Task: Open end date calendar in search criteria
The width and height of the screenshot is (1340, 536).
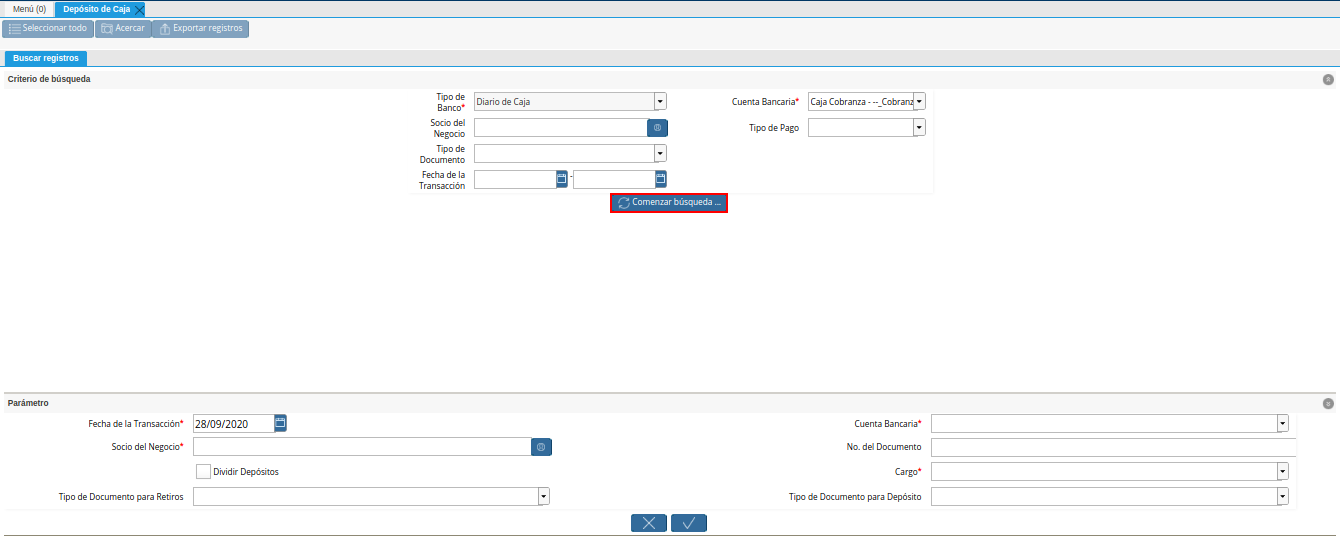Action: click(660, 179)
